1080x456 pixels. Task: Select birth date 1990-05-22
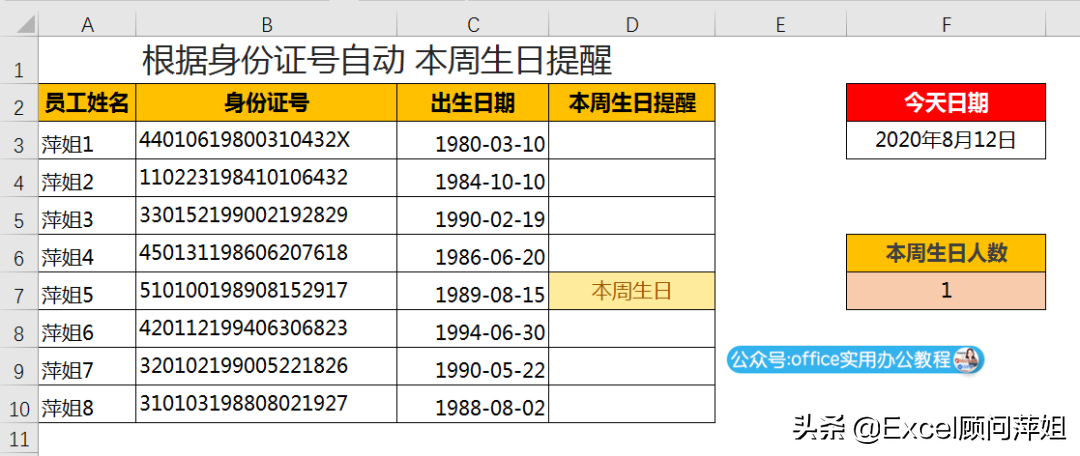(x=473, y=367)
